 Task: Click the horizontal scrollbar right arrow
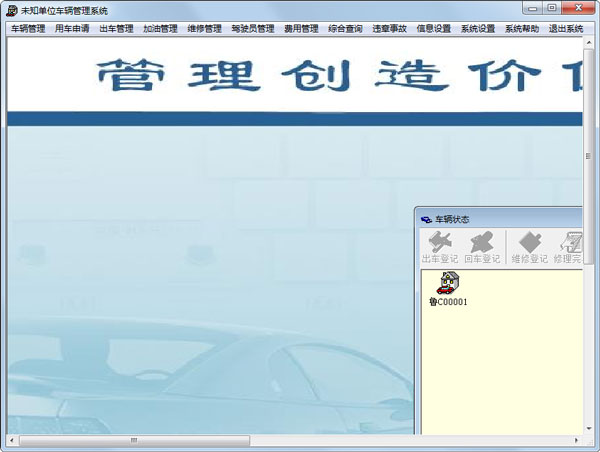(x=576, y=441)
